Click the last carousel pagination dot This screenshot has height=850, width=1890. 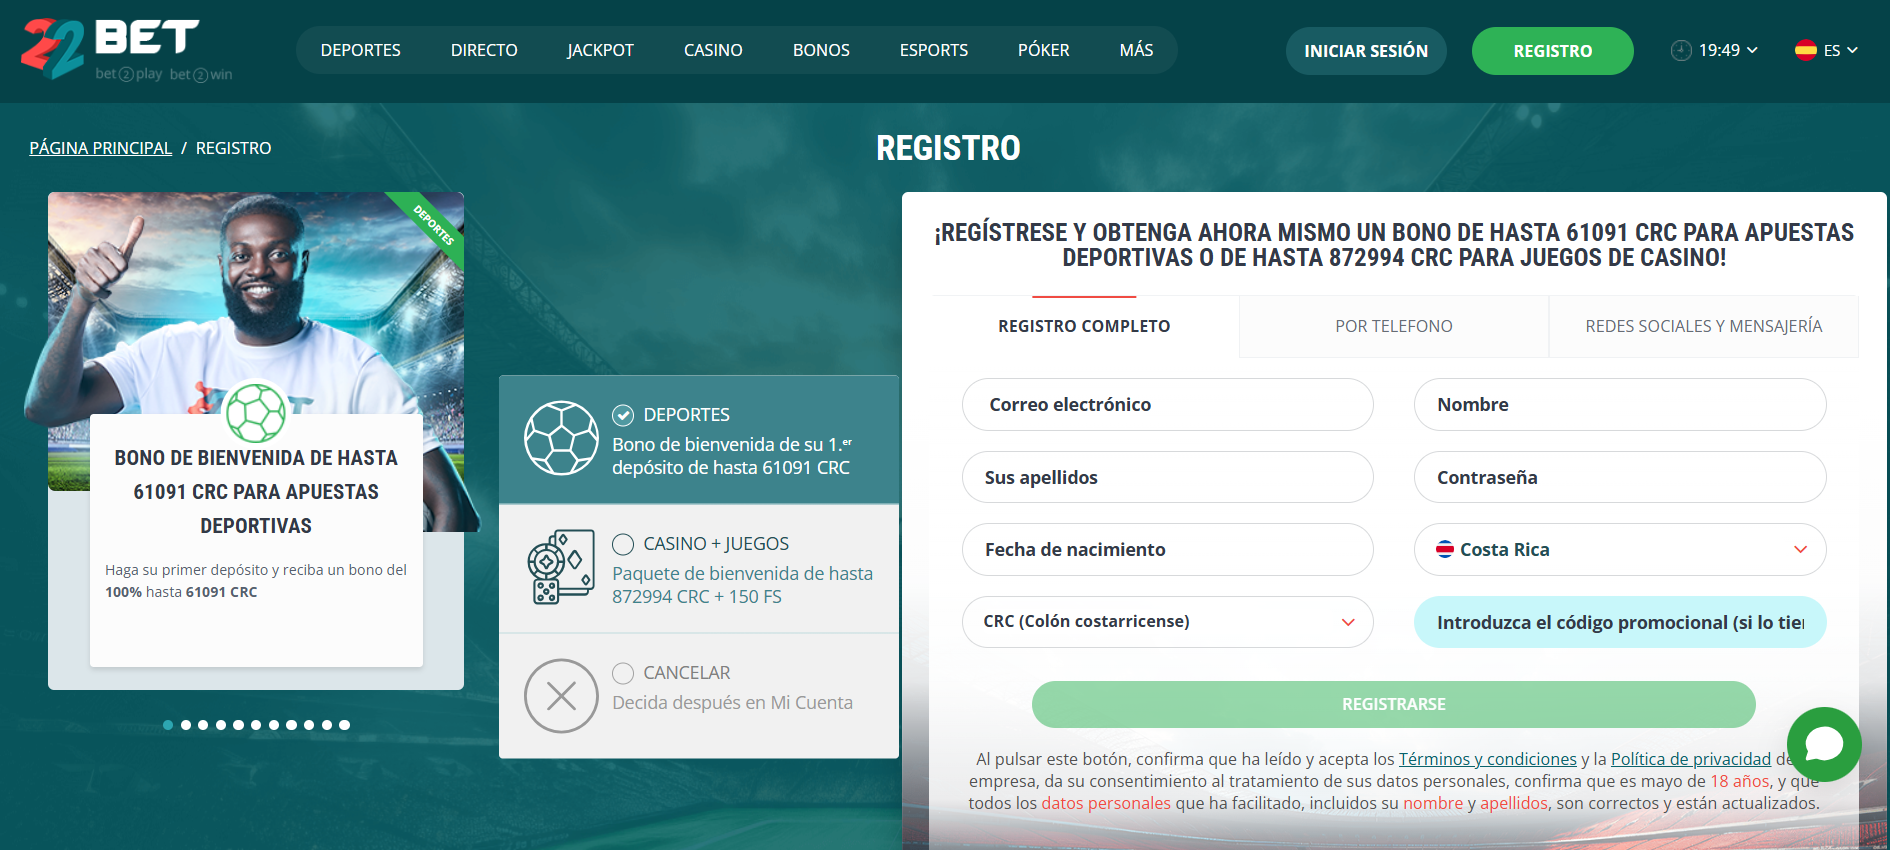click(x=344, y=725)
